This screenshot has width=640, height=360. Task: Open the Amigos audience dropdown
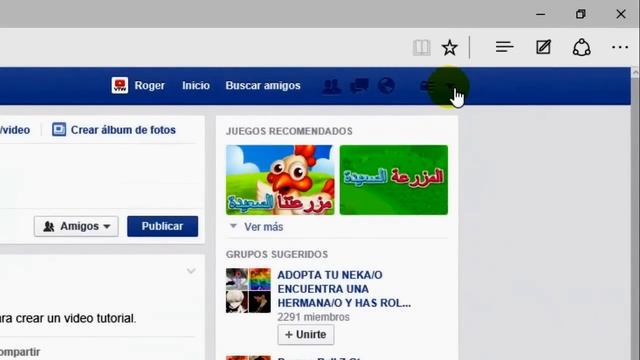pyautogui.click(x=76, y=226)
